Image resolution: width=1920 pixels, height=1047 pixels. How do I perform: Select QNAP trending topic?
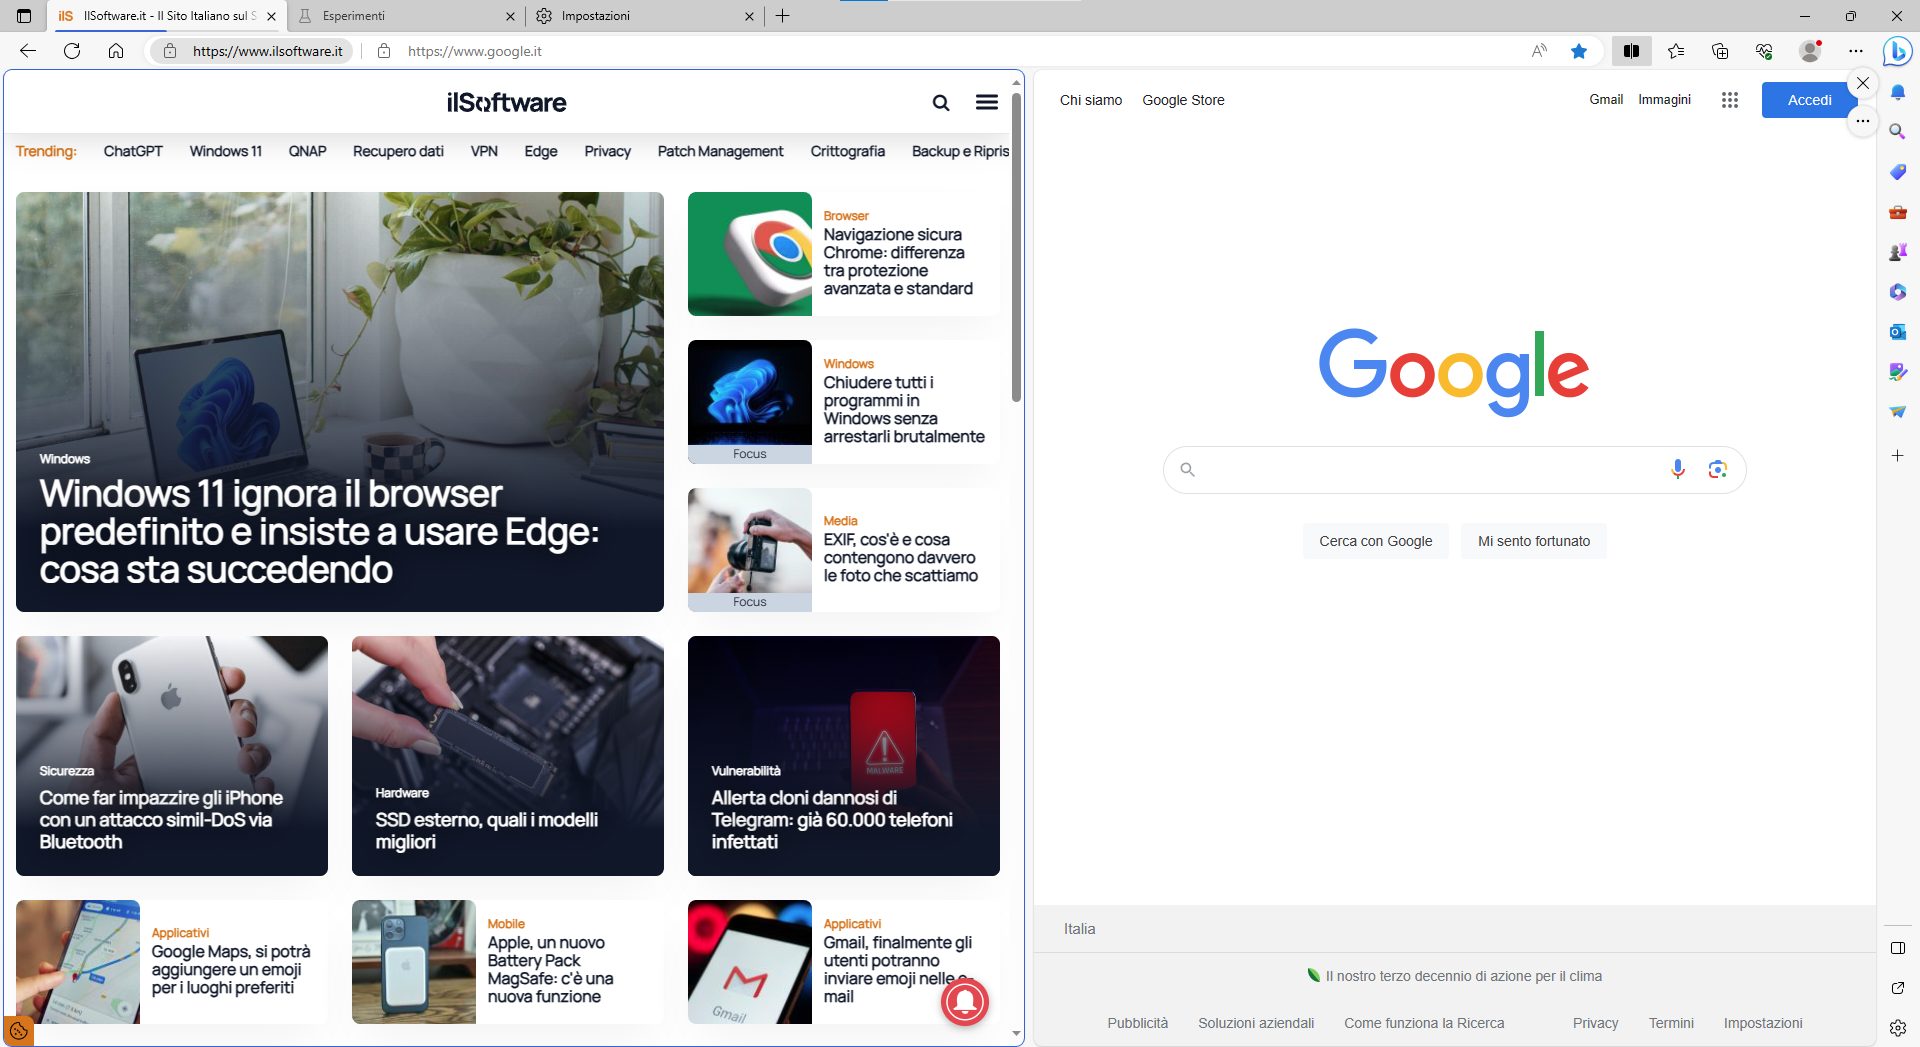(307, 151)
